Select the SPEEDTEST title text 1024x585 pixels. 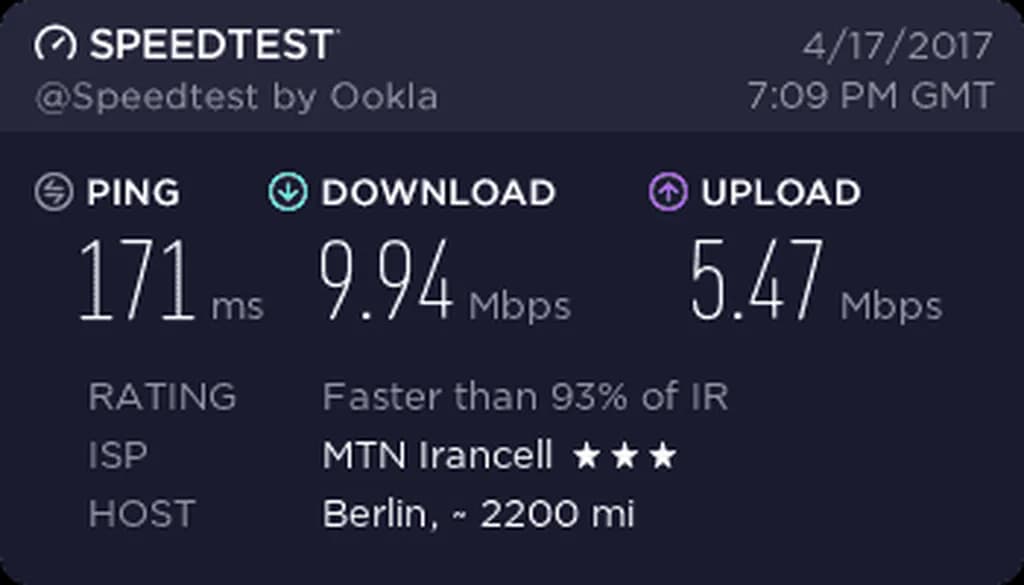tap(212, 45)
